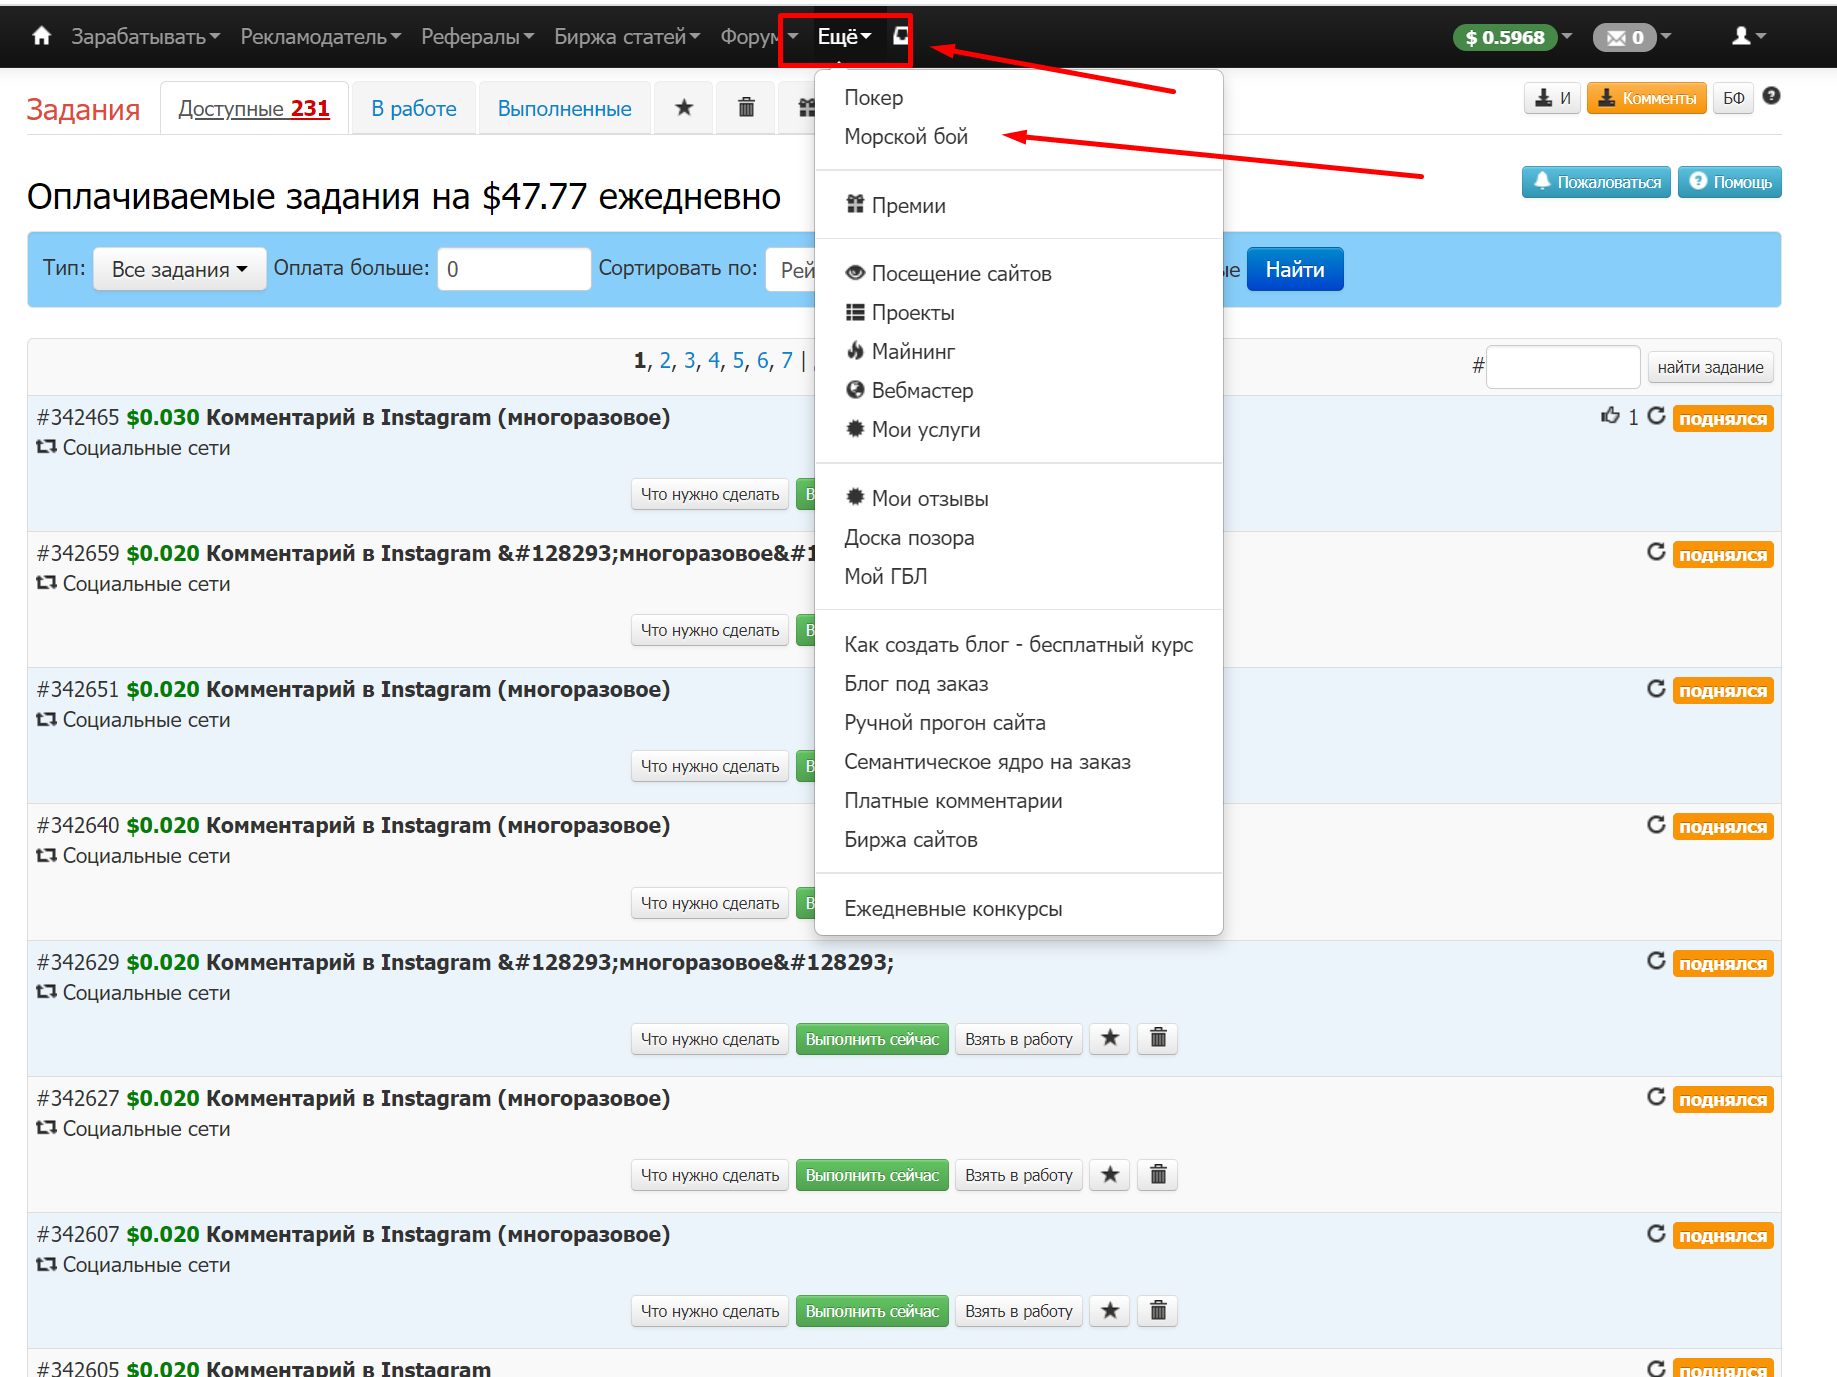Open the Биржа статей dropdown
This screenshot has height=1377, width=1837.
(x=627, y=37)
